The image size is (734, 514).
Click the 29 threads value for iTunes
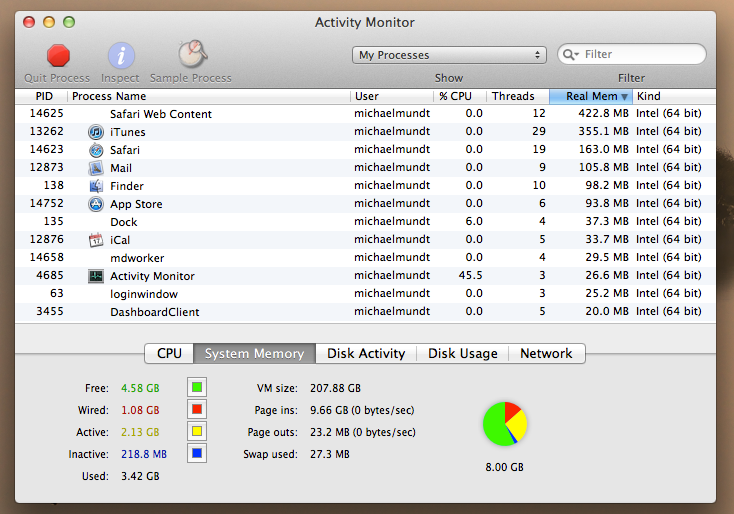tap(539, 132)
